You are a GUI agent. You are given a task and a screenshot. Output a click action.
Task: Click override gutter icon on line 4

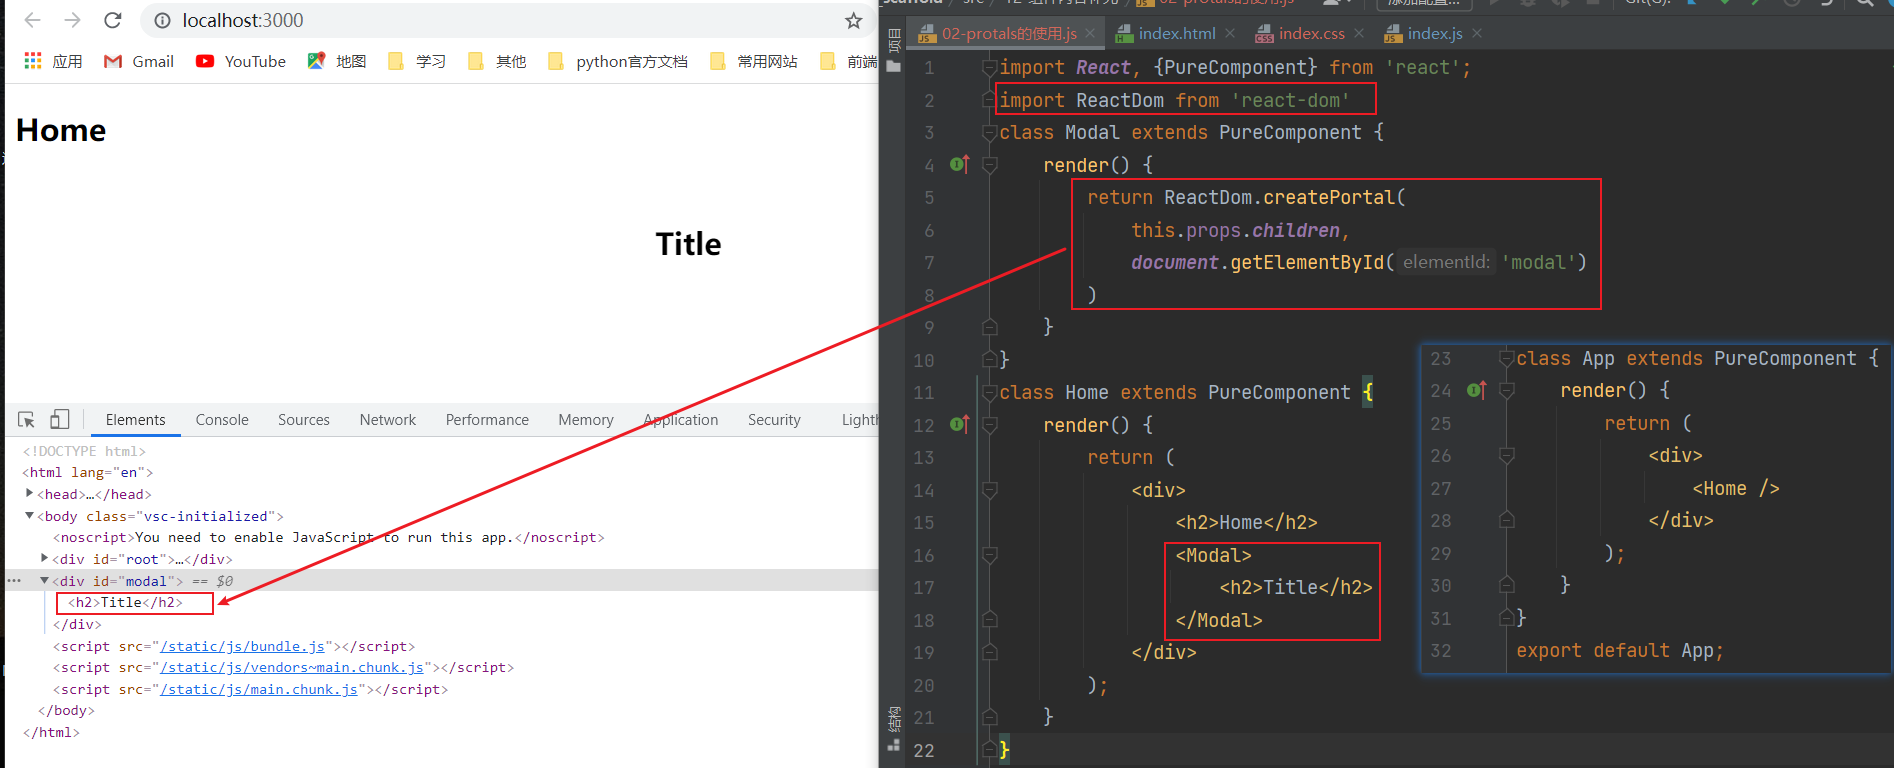[x=960, y=164]
